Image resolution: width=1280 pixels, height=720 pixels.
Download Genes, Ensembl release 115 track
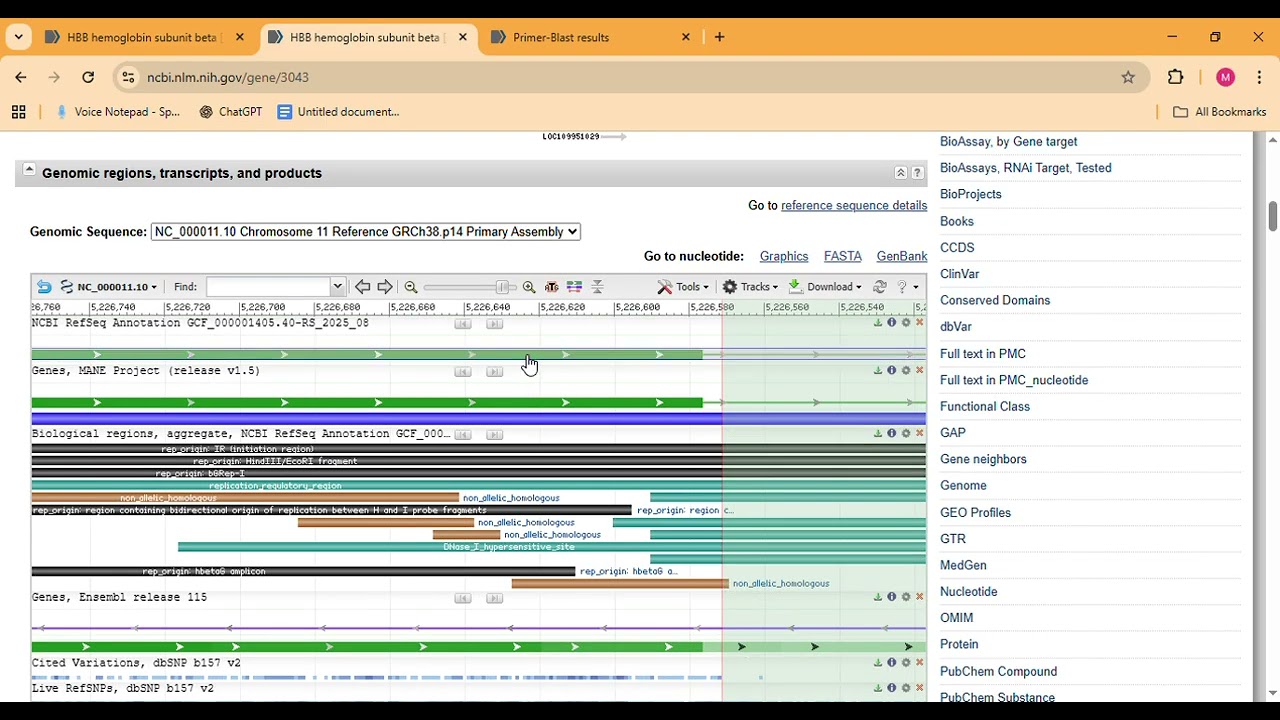click(878, 597)
